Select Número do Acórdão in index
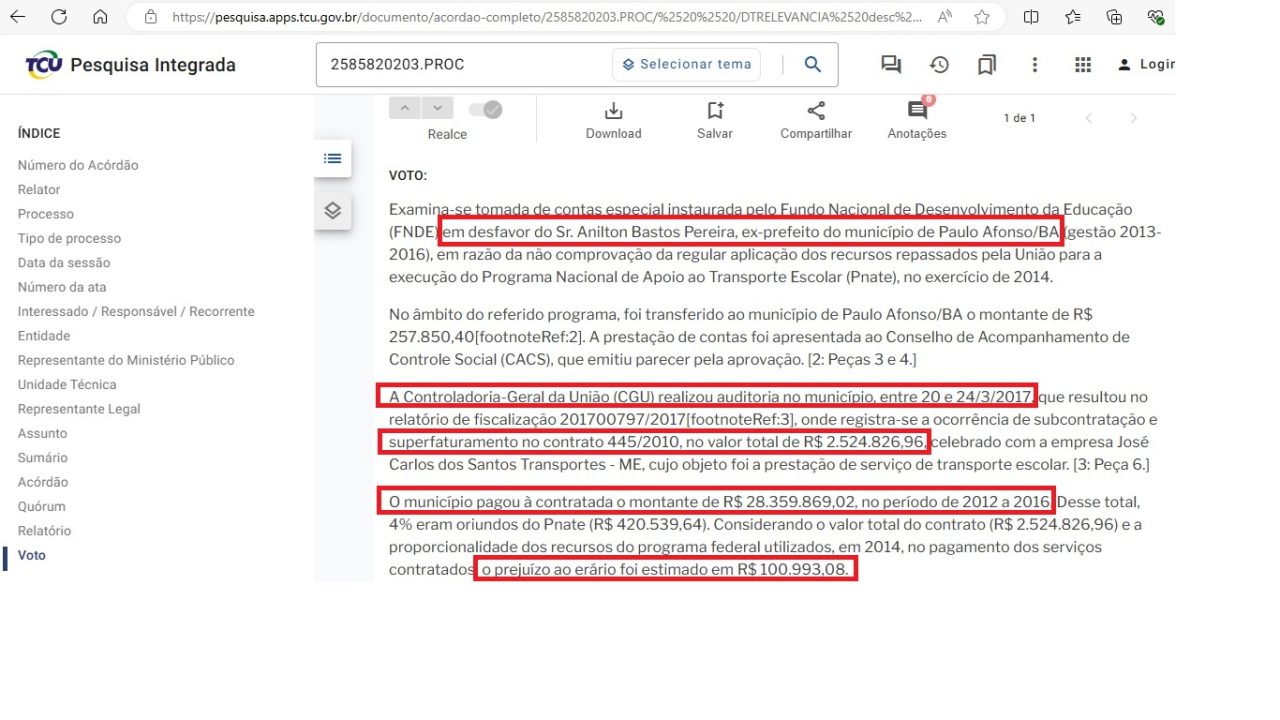Viewport: 1280px width, 720px height. 78,165
